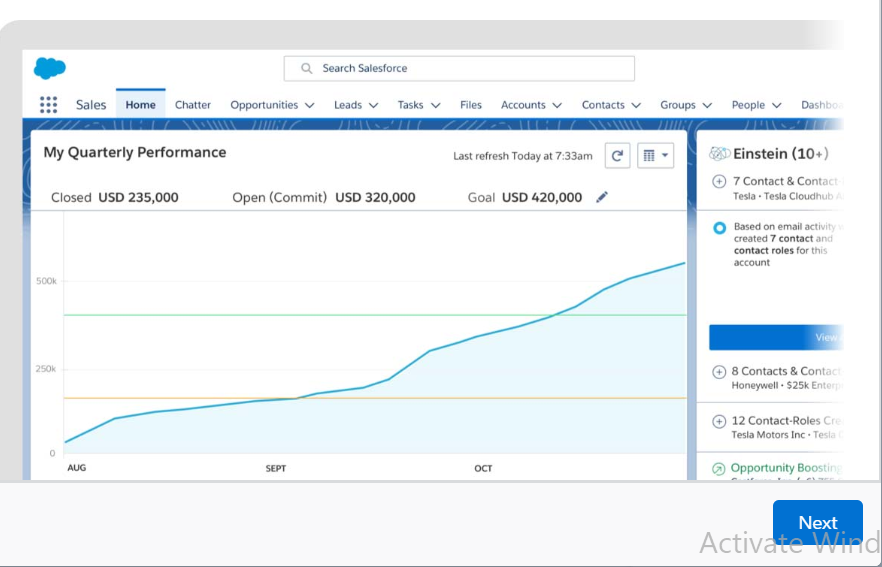Open the Files tab
This screenshot has height=567, width=882.
pyautogui.click(x=471, y=105)
